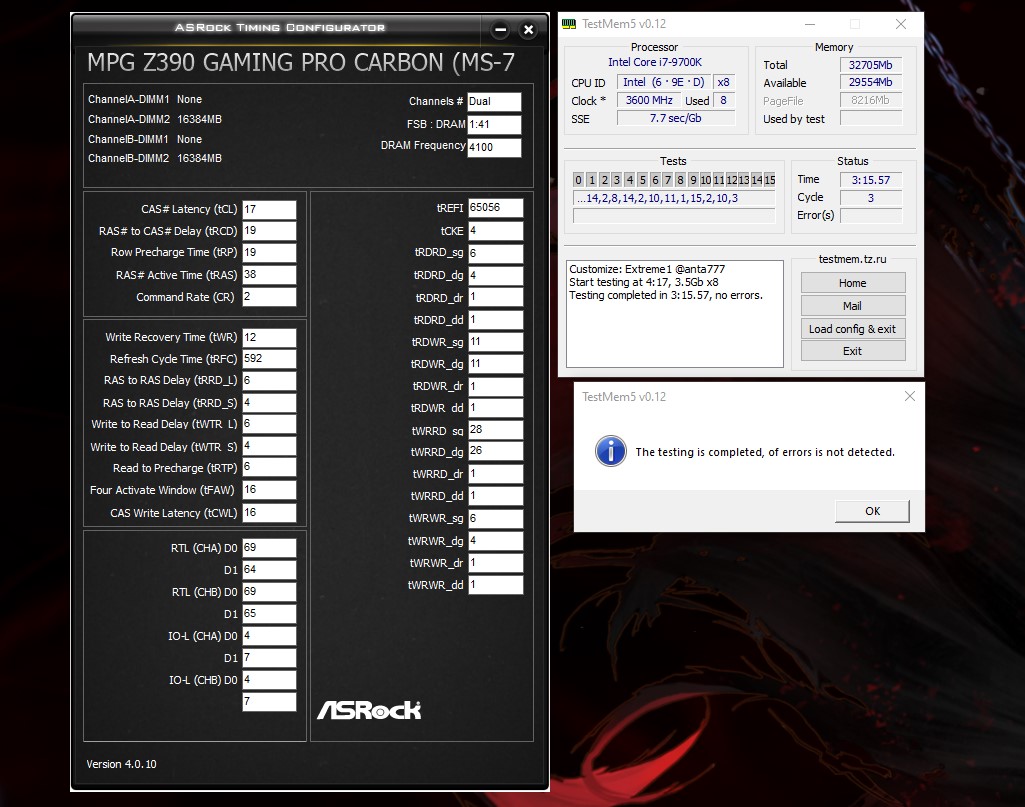Click the tWRWR_dg value field

[496, 541]
